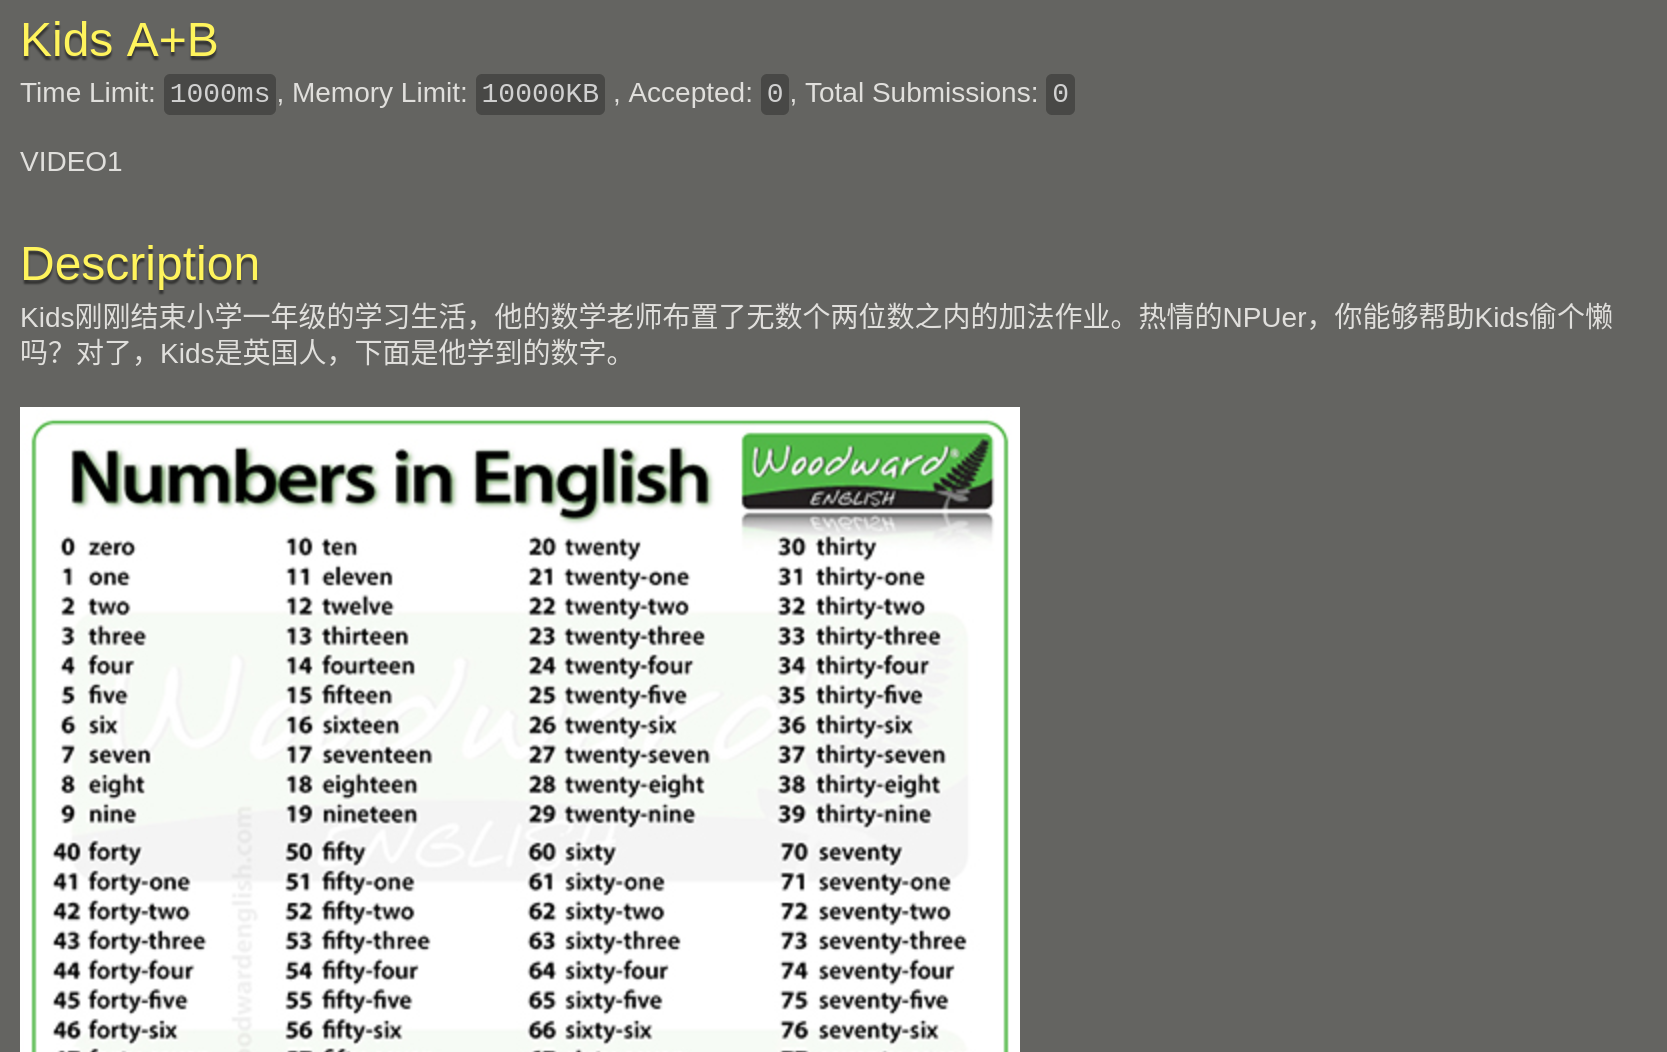1667x1052 pixels.
Task: Click "40 forty" in the chart
Action: click(x=97, y=852)
